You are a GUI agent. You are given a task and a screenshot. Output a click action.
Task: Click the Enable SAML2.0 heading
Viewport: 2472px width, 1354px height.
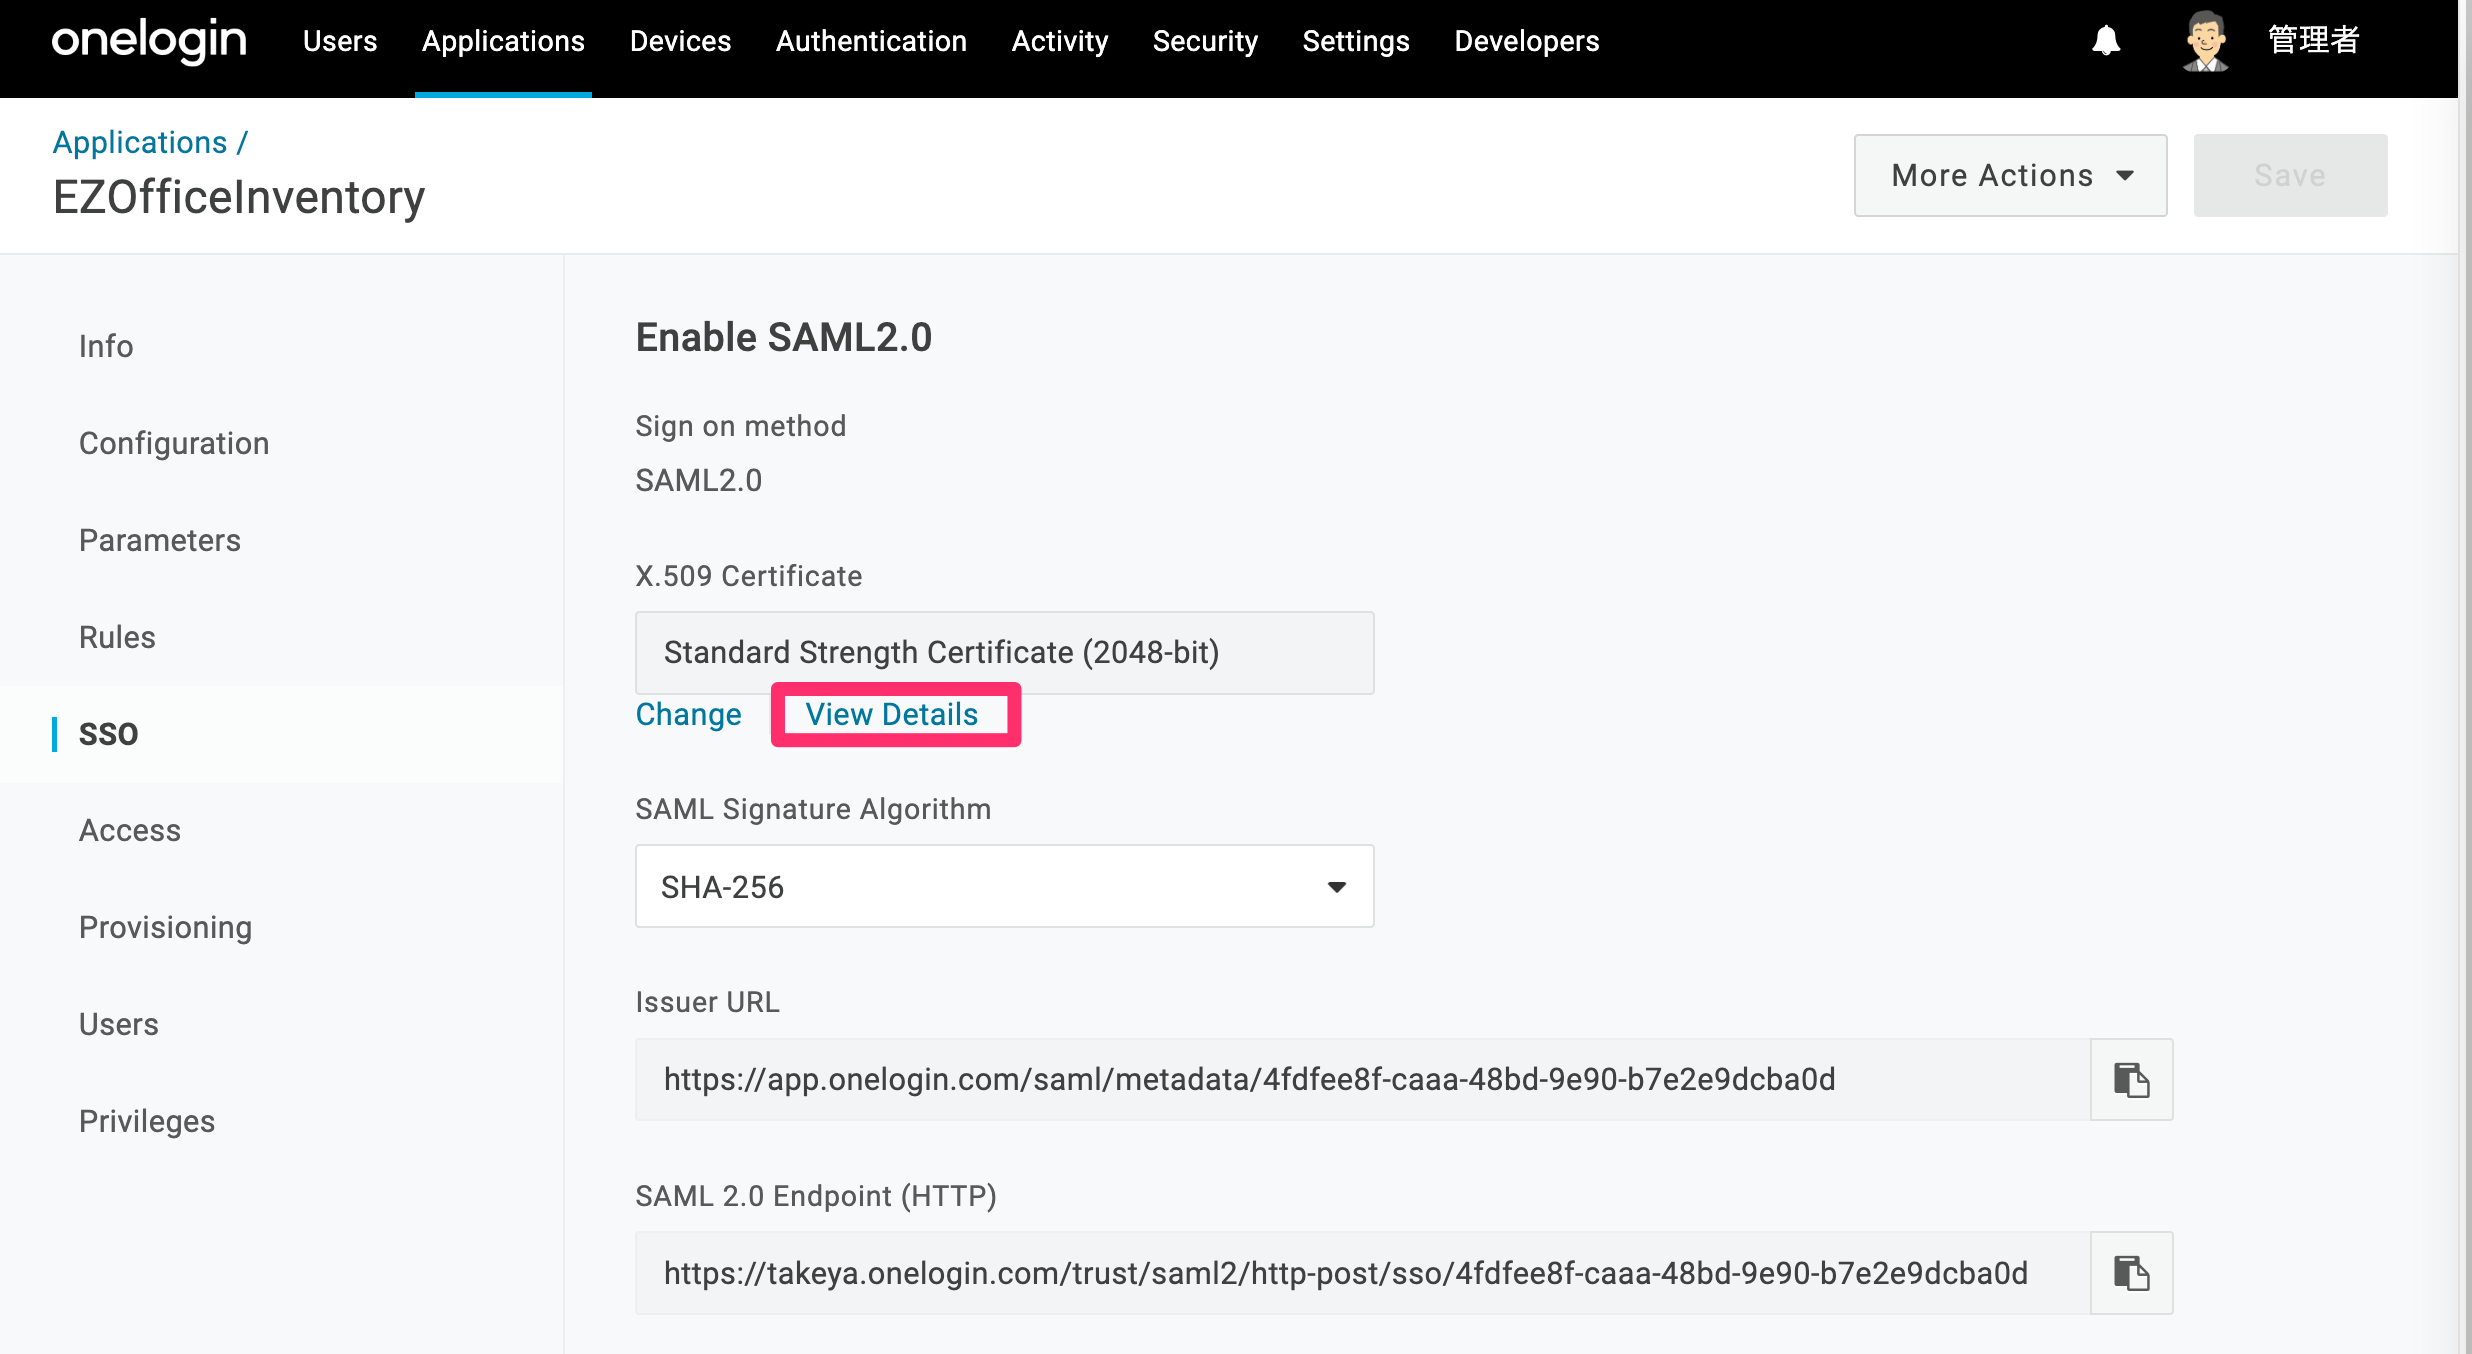(784, 337)
